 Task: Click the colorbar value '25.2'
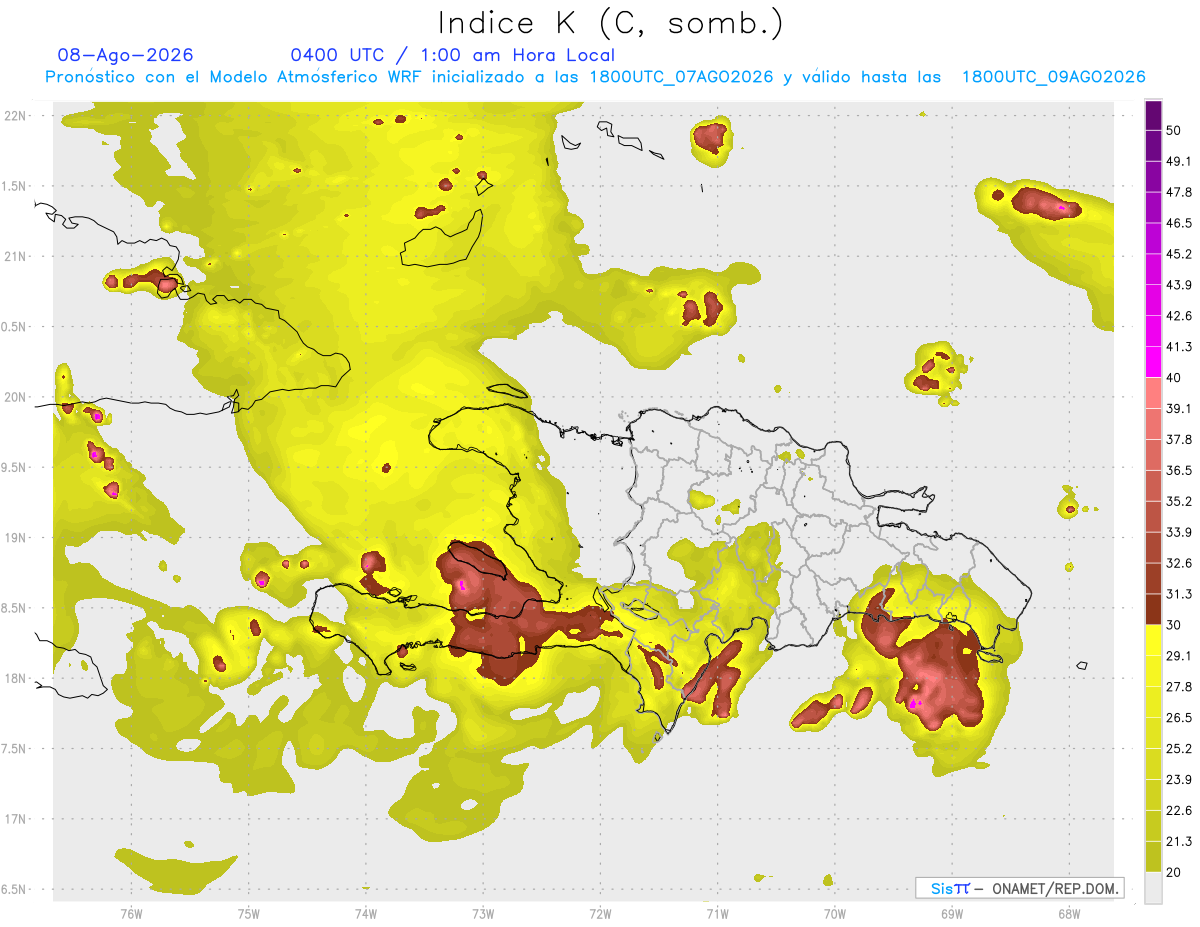point(1179,749)
